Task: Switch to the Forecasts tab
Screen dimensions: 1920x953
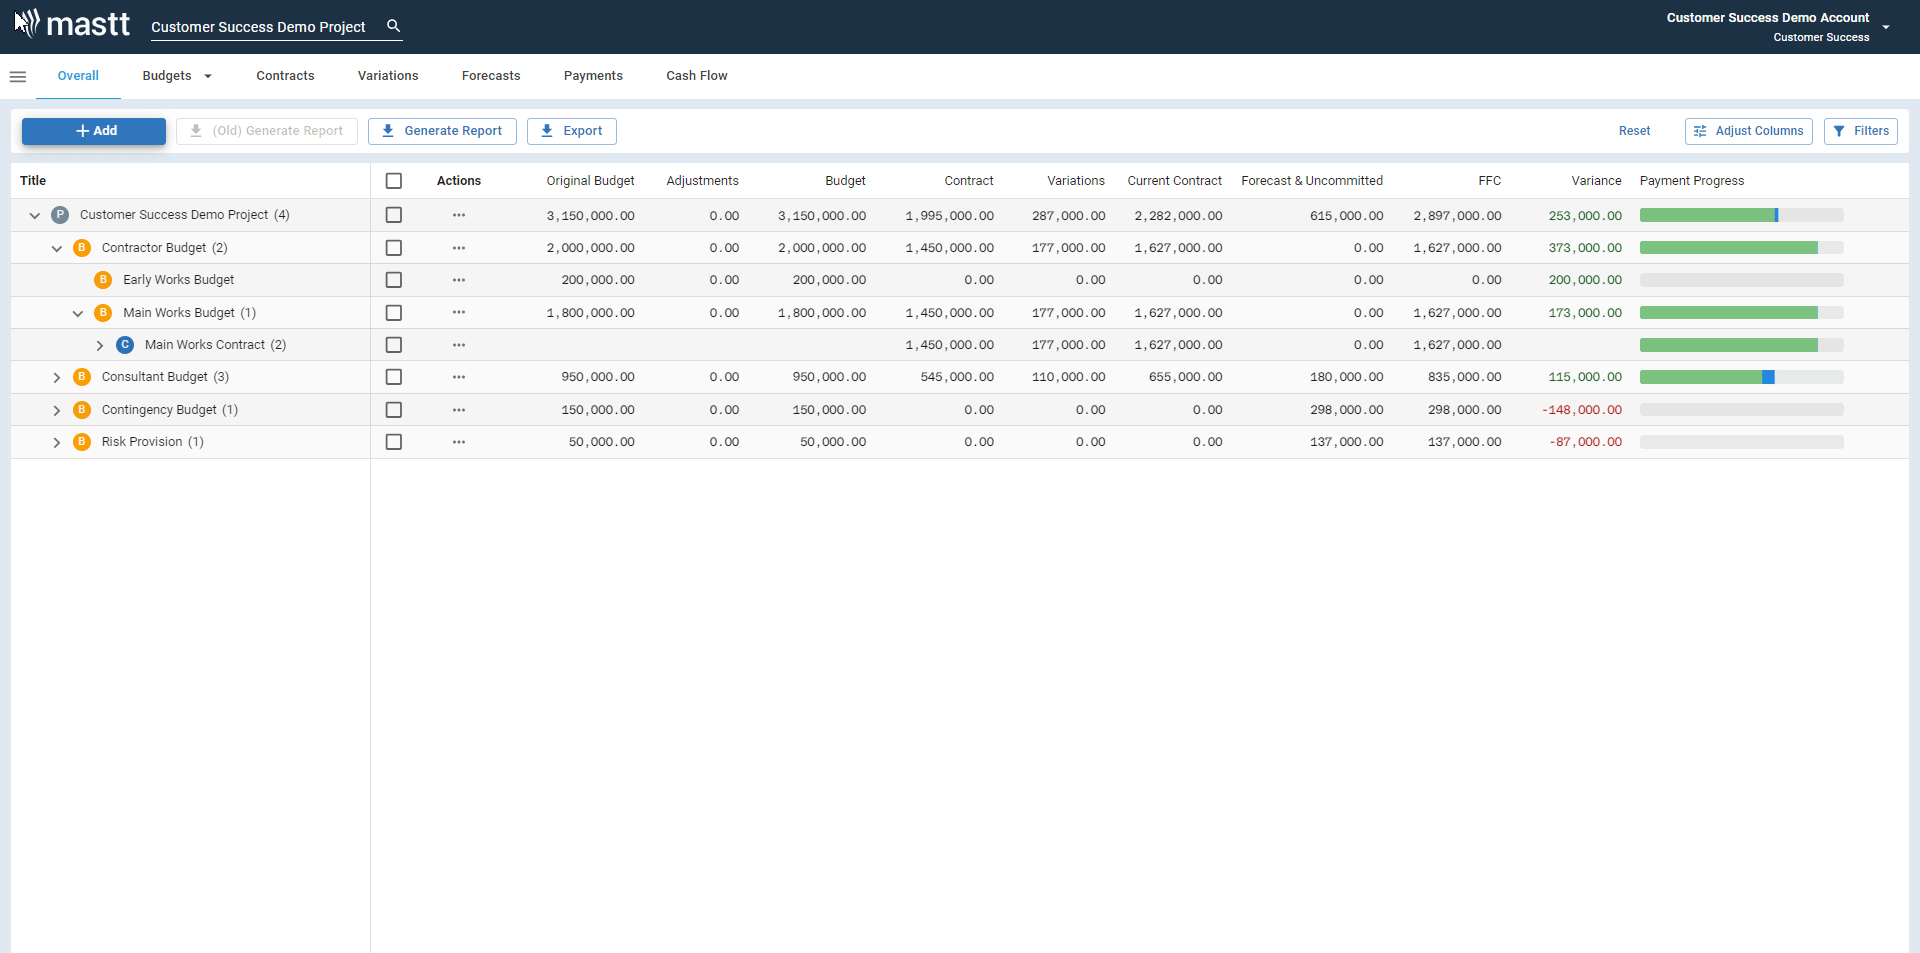Action: (491, 76)
